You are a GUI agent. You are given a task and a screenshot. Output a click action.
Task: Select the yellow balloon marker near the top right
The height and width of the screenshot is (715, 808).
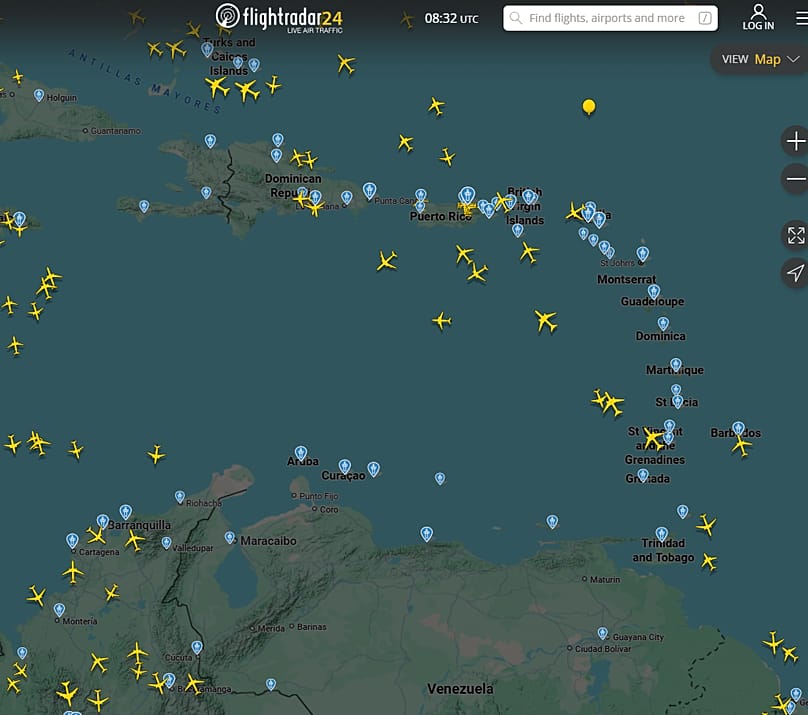pos(589,103)
